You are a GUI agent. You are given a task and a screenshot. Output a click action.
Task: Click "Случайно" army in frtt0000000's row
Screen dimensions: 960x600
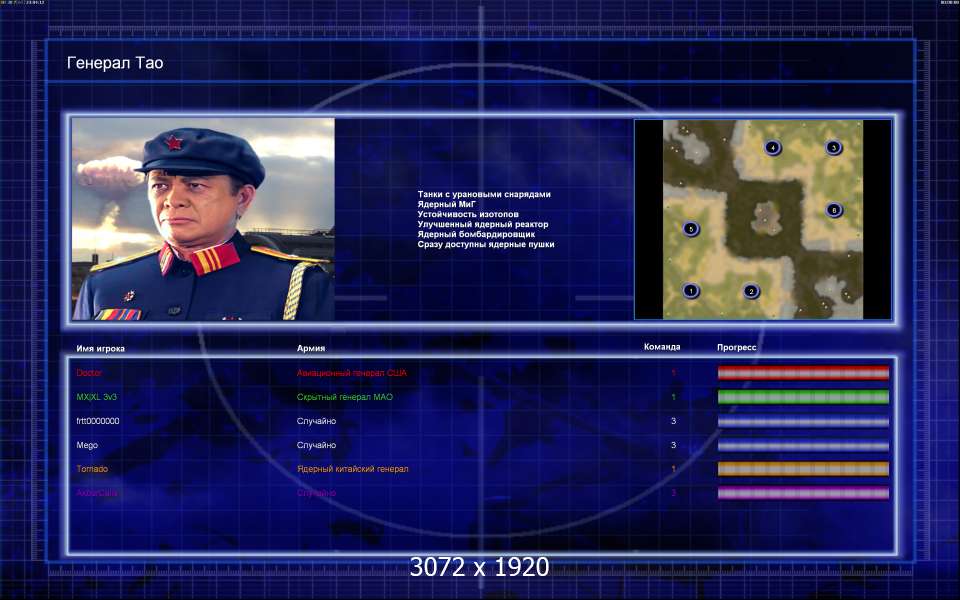coord(317,421)
